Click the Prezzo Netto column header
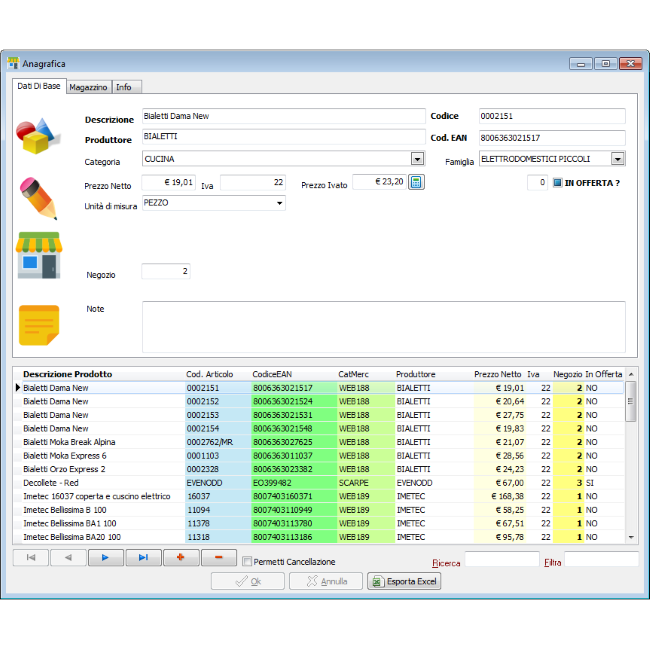 [497, 374]
